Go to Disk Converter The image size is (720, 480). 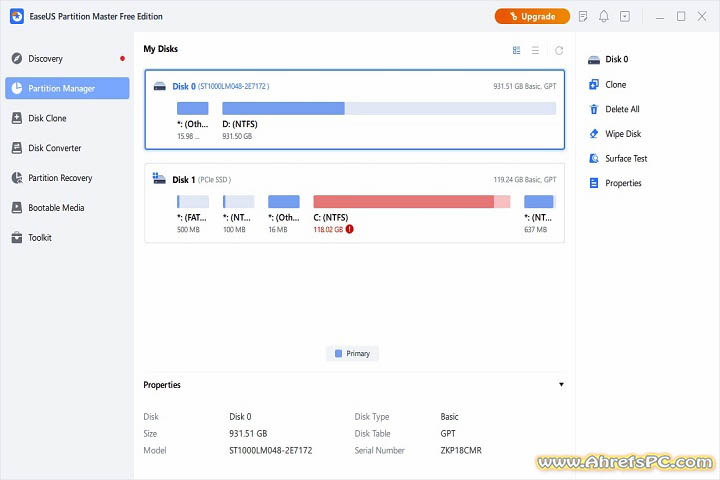[x=67, y=148]
